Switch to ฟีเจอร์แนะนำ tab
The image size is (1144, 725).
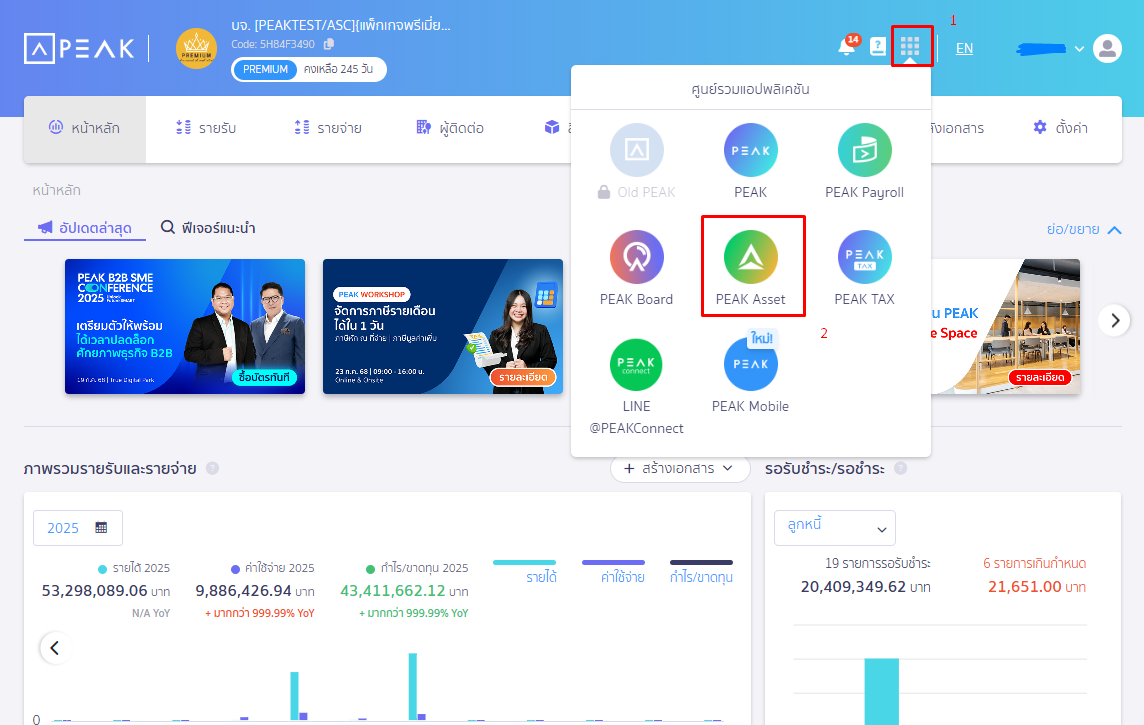(208, 228)
